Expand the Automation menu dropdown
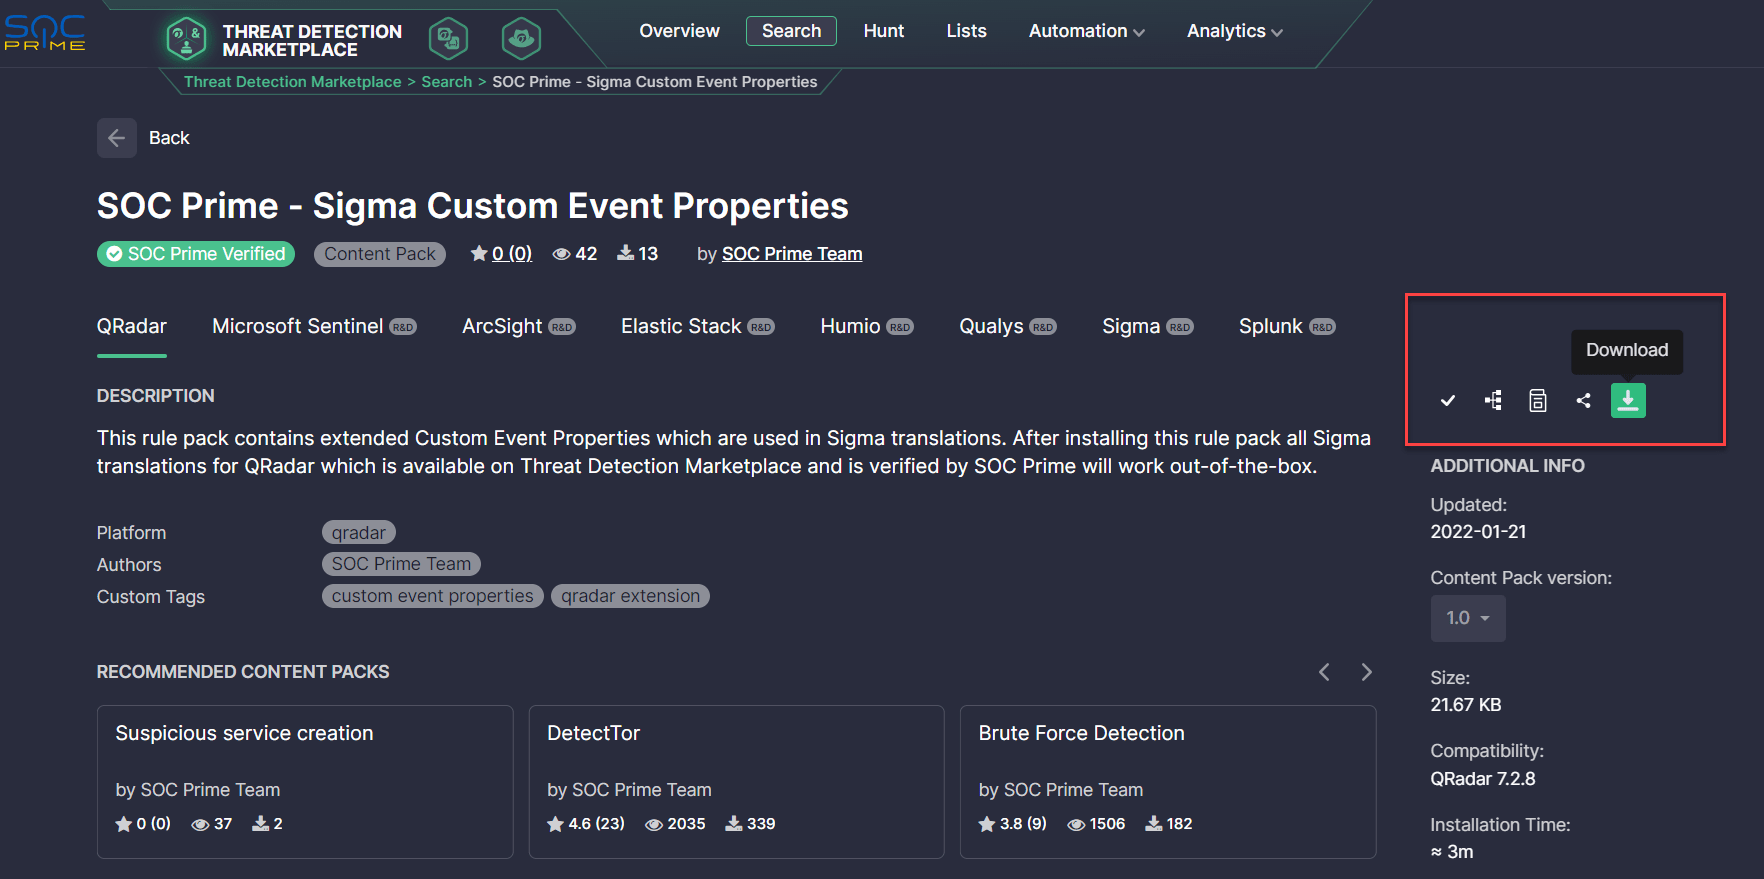The height and width of the screenshot is (879, 1764). (x=1086, y=31)
